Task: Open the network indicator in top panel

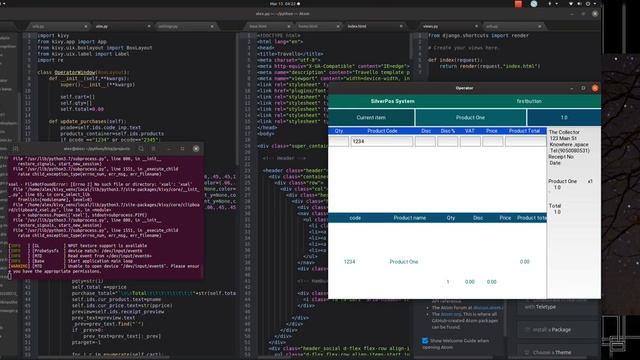Action: coord(570,4)
